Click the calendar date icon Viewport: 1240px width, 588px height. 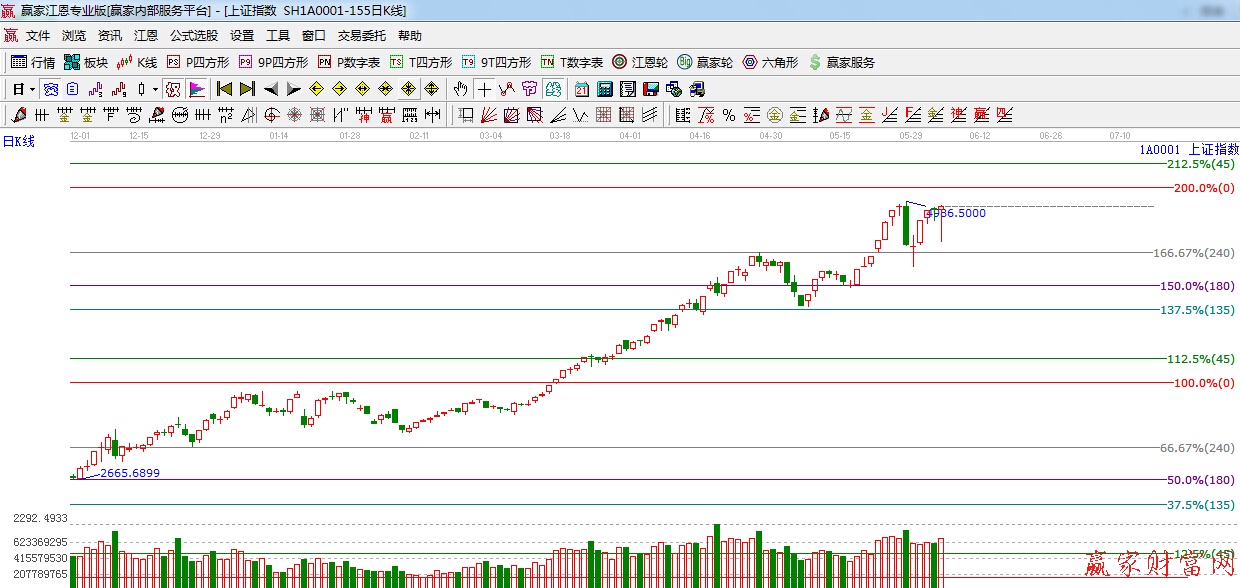tap(581, 89)
